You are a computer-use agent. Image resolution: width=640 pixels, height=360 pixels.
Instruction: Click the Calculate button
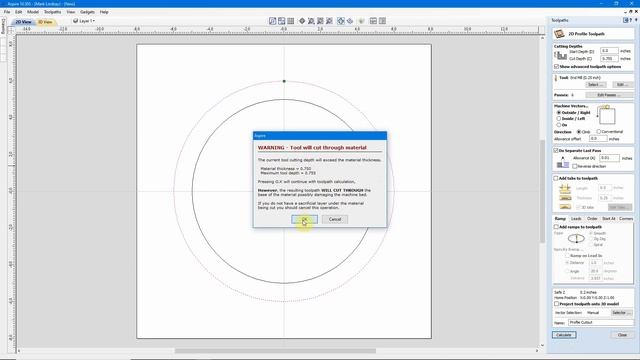[x=564, y=335]
